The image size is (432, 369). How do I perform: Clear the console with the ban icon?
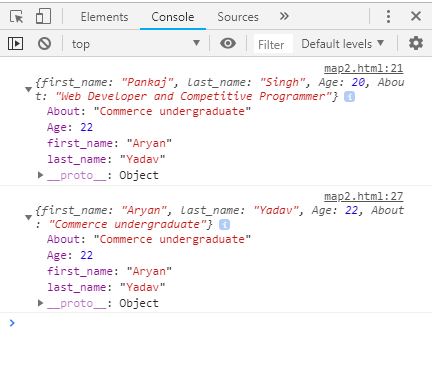pos(44,44)
